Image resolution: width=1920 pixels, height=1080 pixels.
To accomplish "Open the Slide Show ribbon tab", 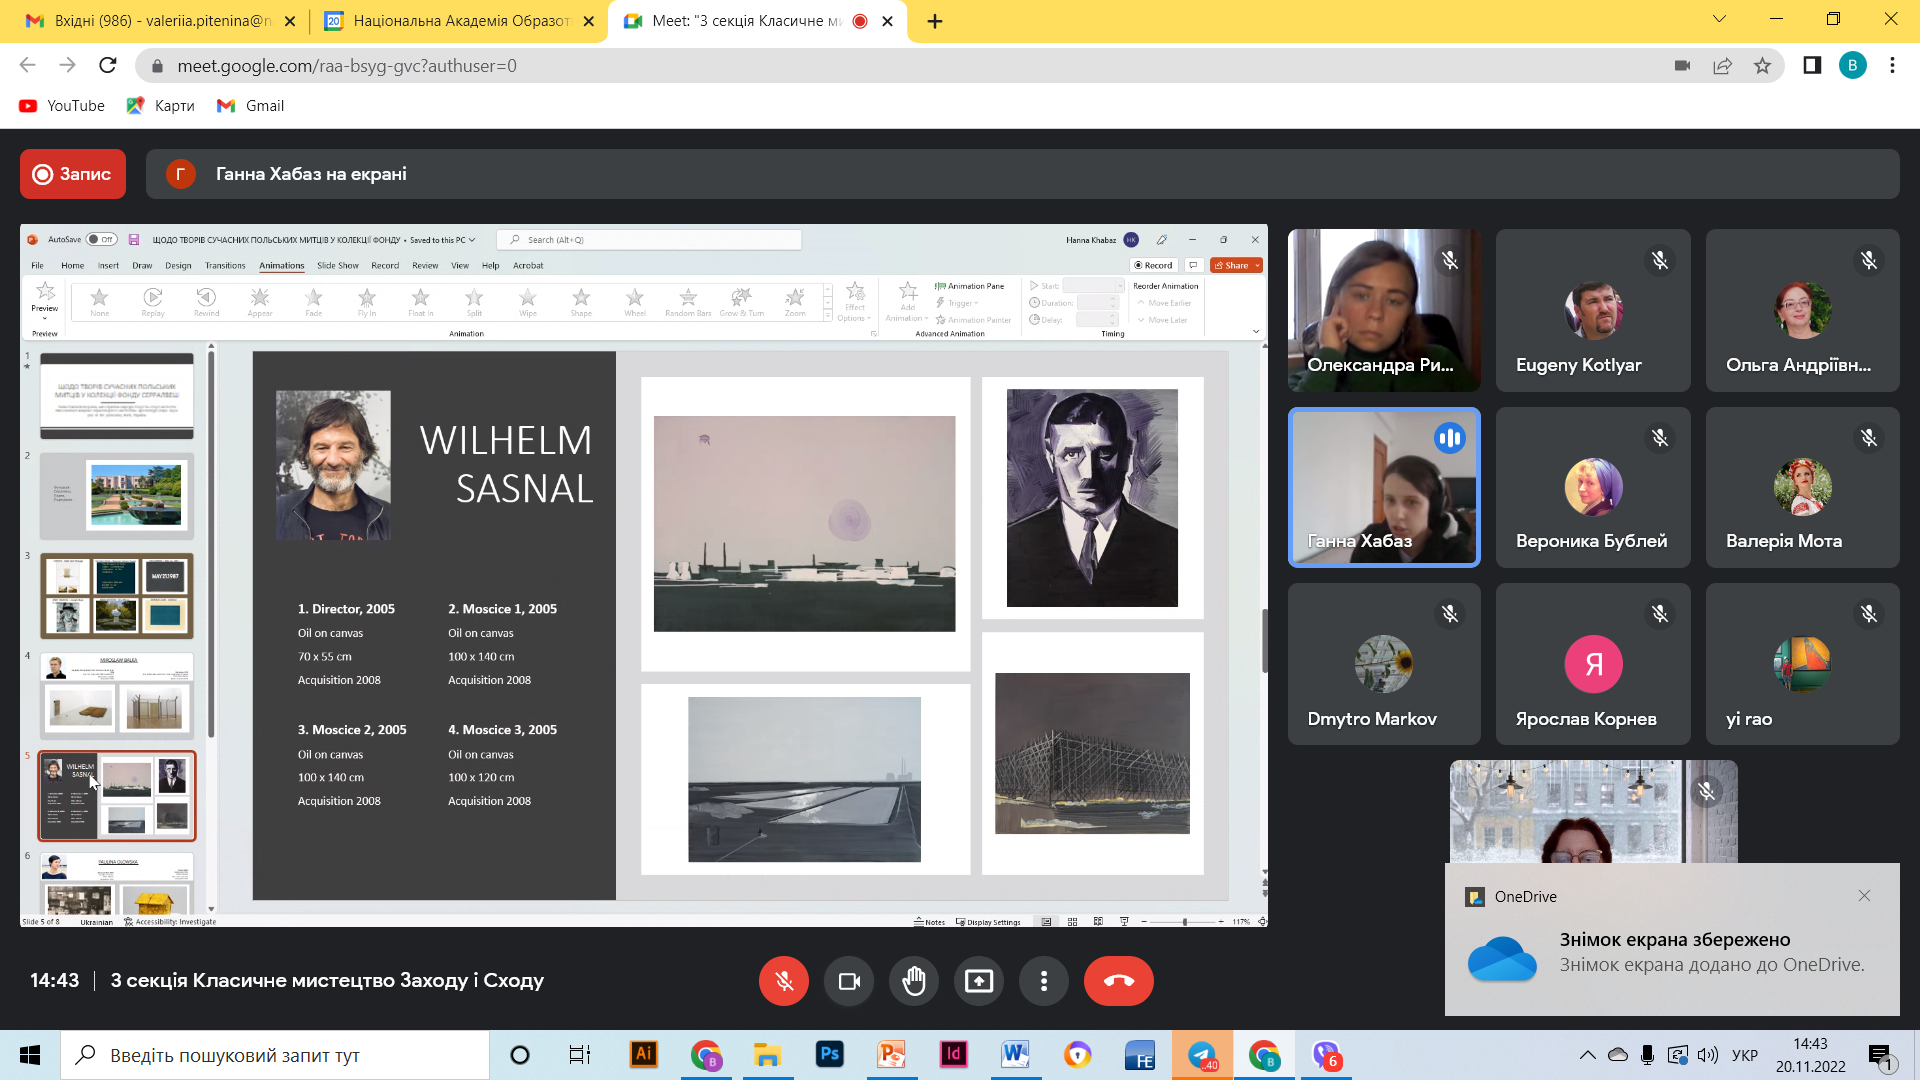I will tap(338, 266).
